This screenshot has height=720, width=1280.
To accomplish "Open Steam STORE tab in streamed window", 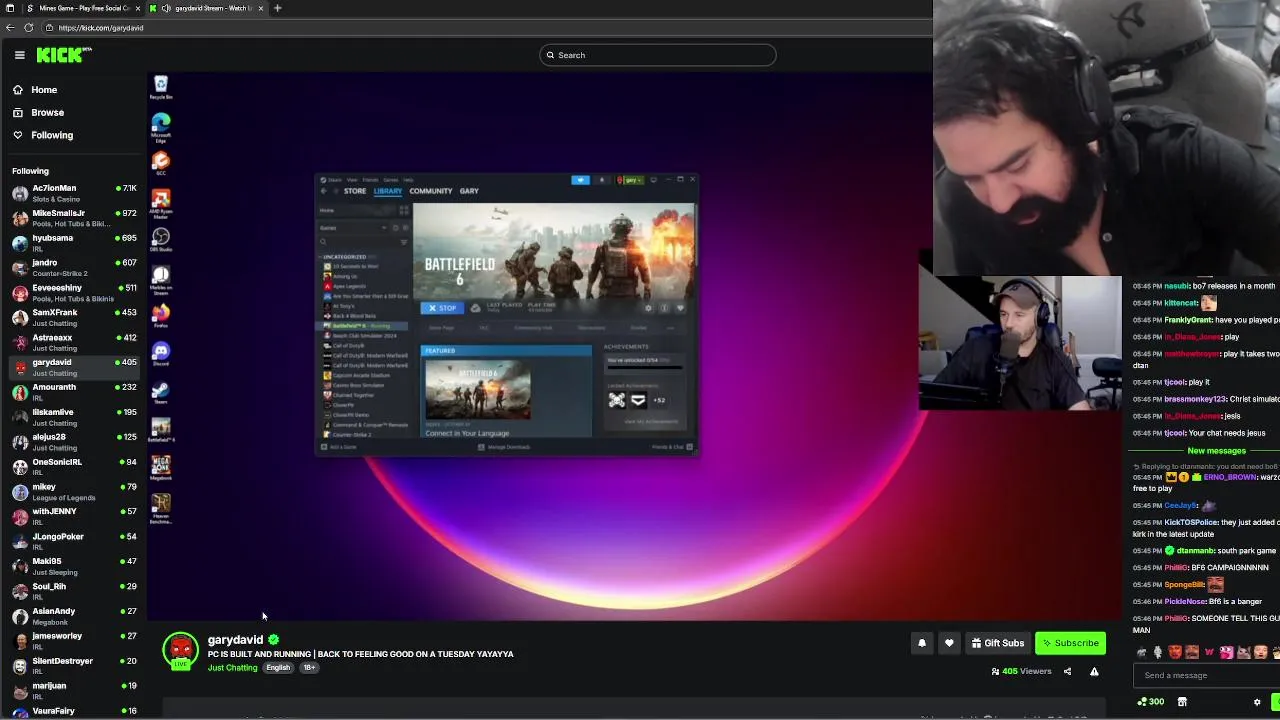I will coord(355,191).
